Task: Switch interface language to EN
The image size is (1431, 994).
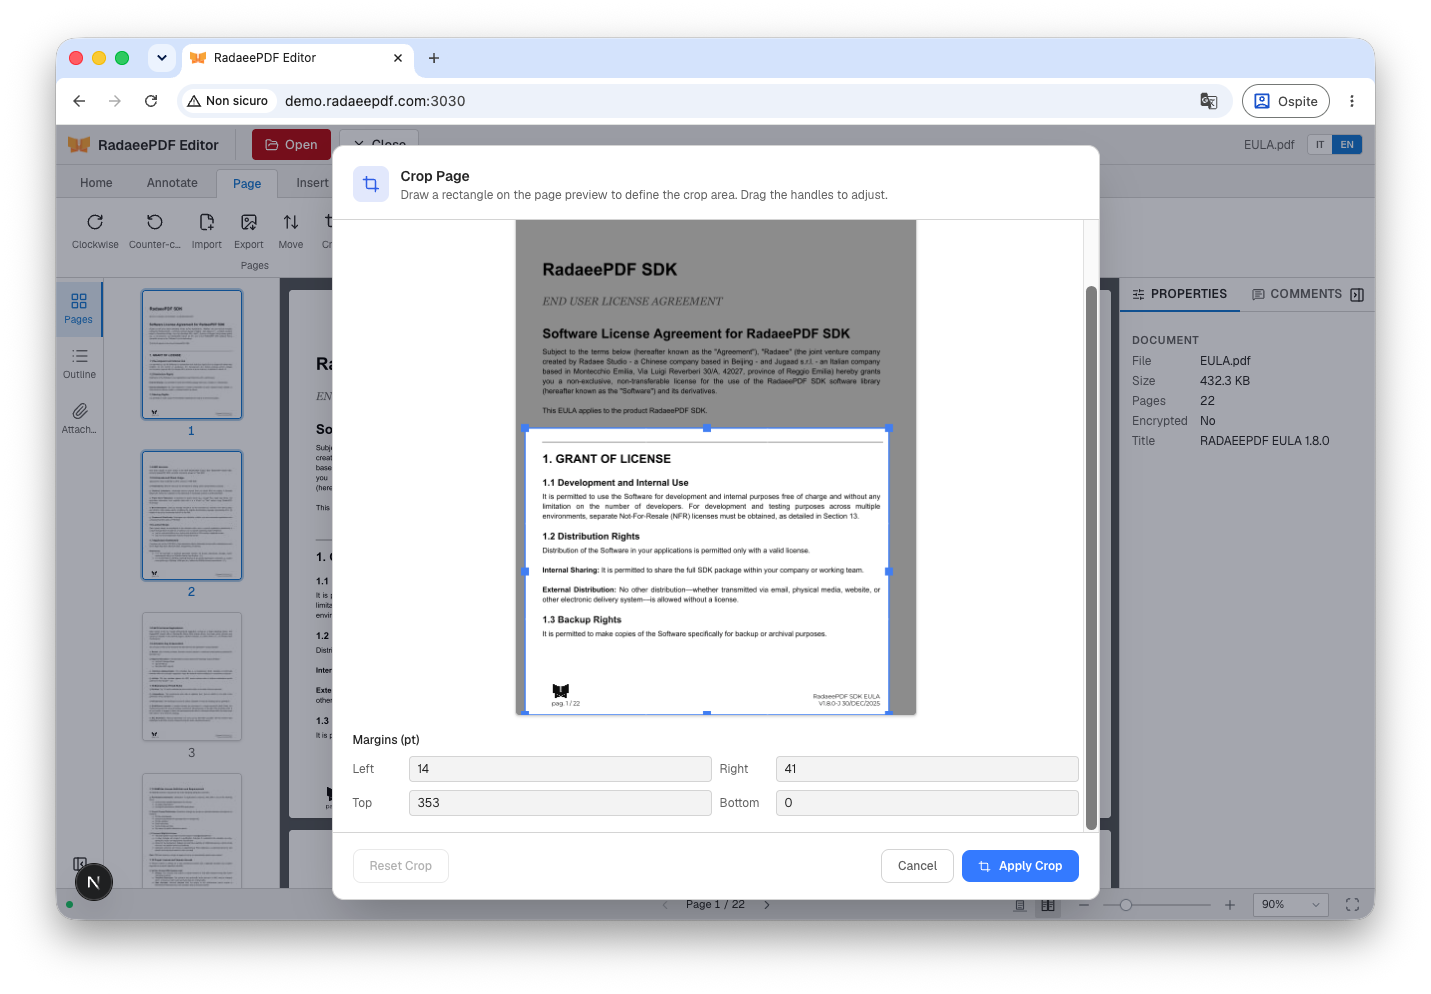Action: coord(1347,145)
